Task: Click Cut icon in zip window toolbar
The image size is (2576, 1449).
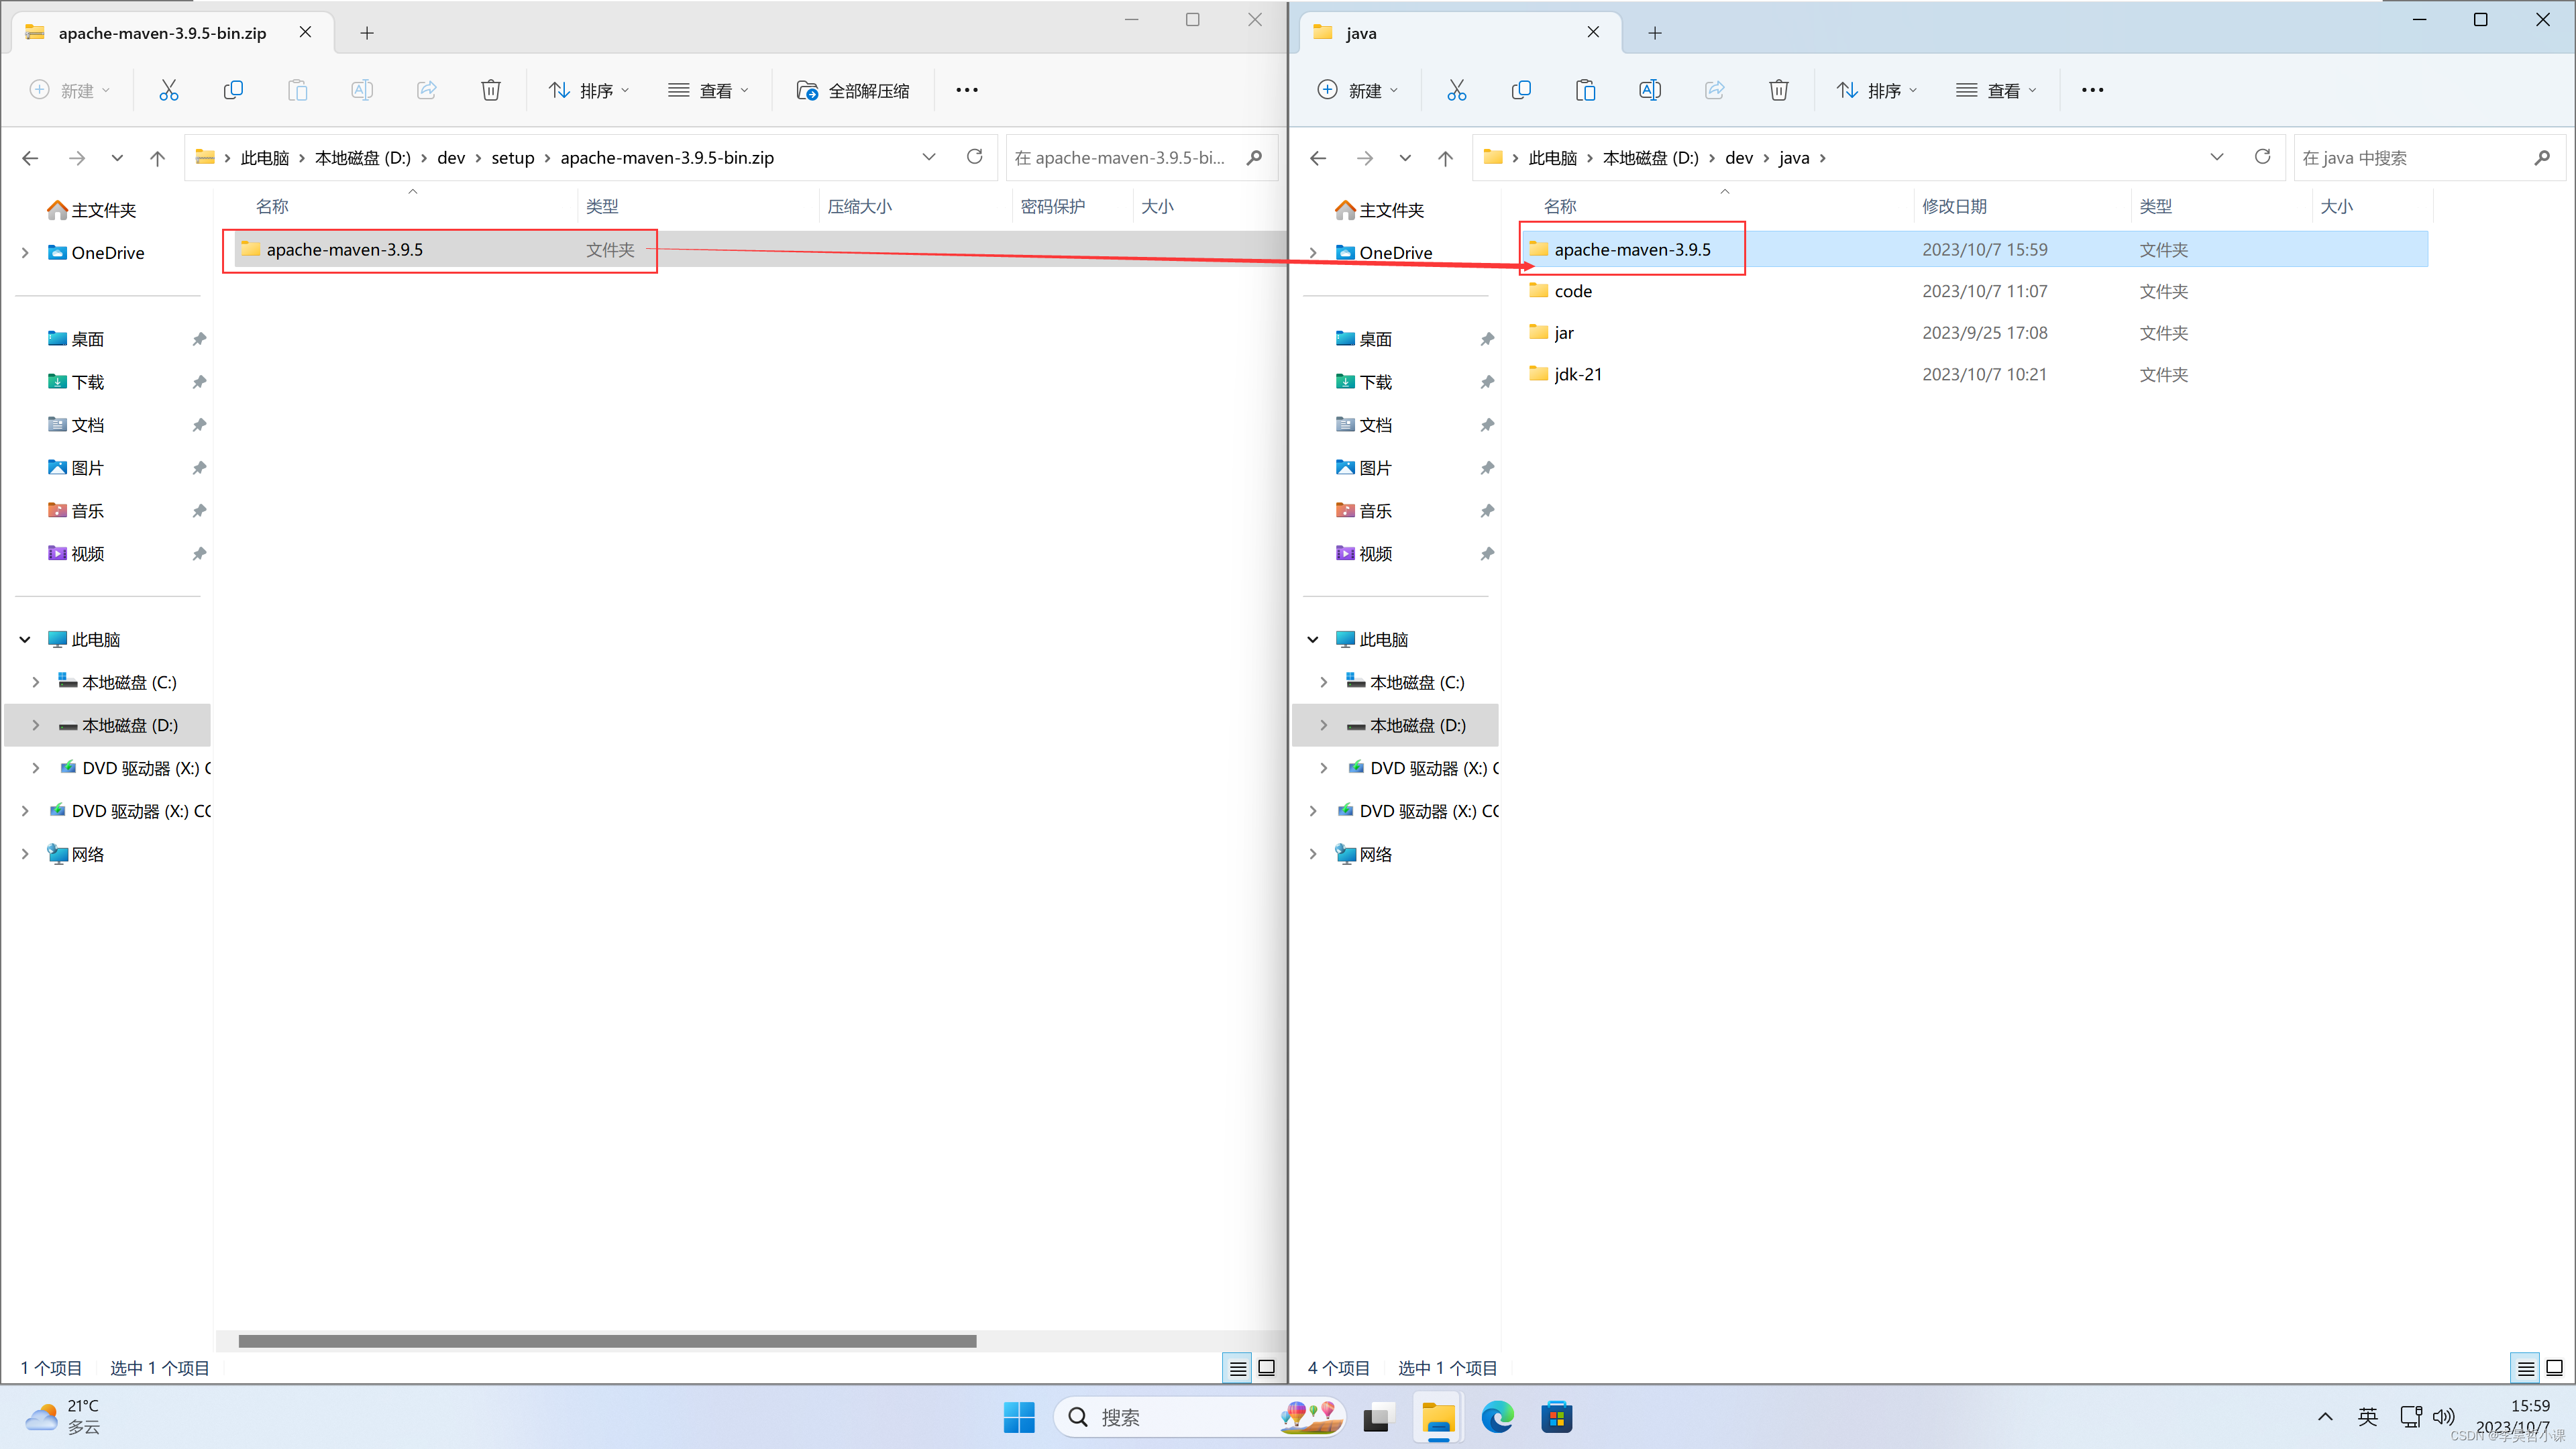Action: click(x=169, y=90)
